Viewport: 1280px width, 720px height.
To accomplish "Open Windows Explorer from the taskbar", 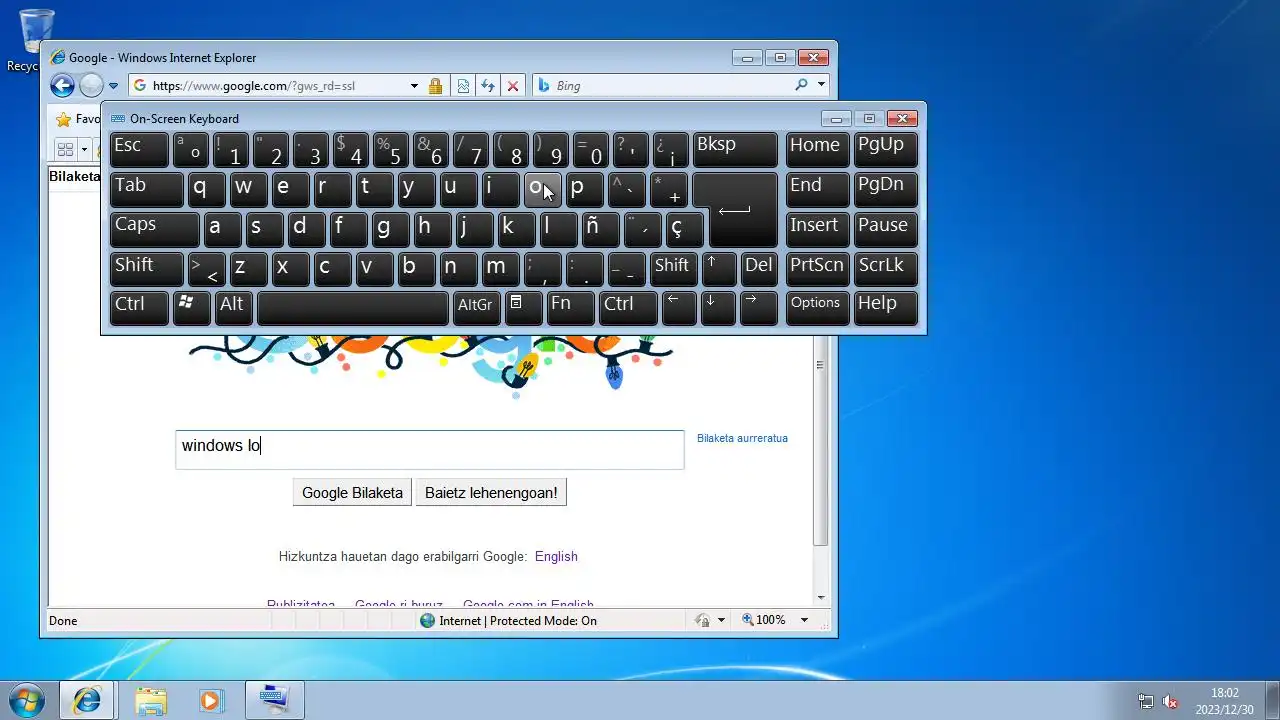I will coord(151,700).
